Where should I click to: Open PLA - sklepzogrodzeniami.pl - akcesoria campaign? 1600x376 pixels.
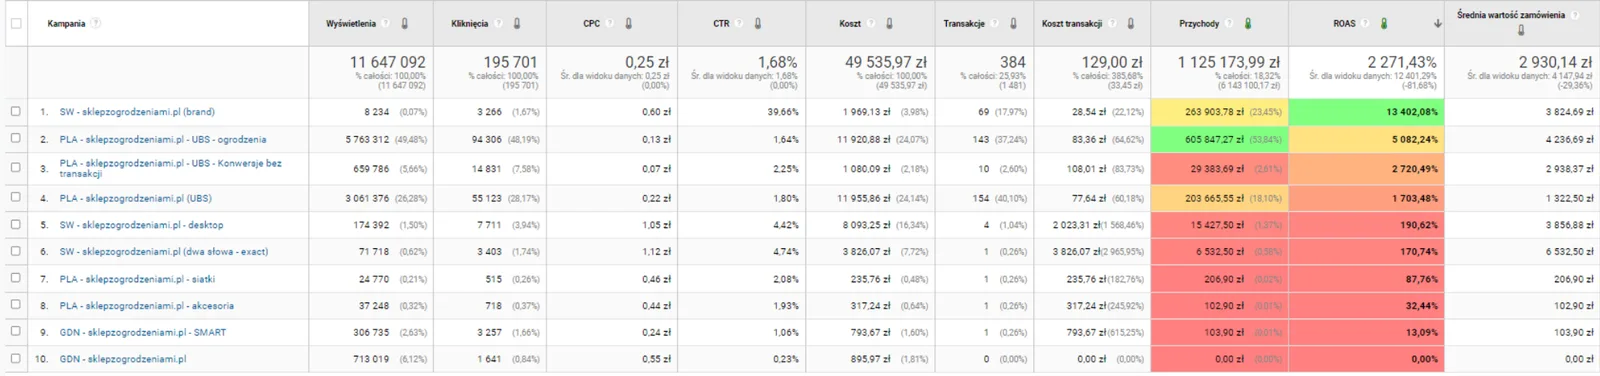[146, 306]
